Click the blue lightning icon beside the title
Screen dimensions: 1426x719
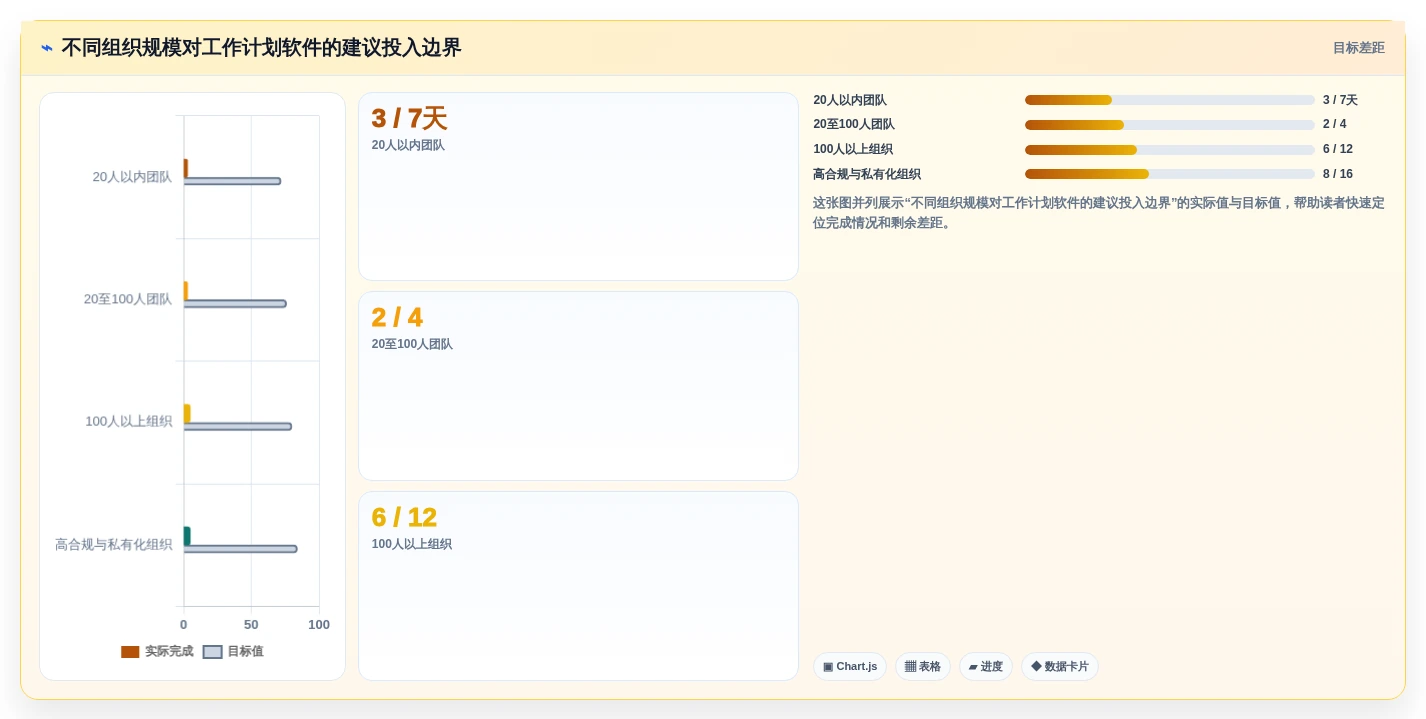point(47,48)
